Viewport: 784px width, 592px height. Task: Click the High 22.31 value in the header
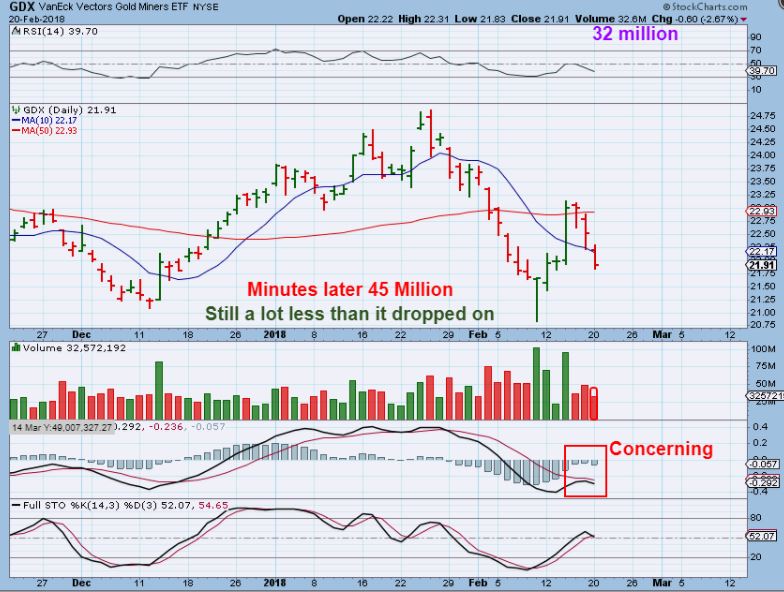[x=424, y=19]
